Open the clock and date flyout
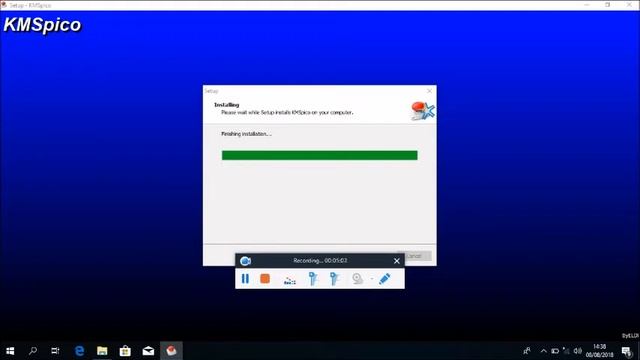The image size is (640, 360). tap(600, 351)
